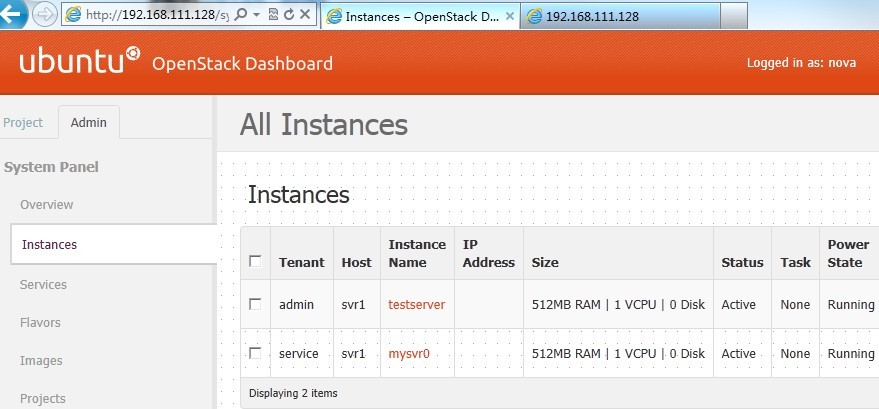Click the System Panel heading
Image resolution: width=879 pixels, height=409 pixels.
(x=51, y=167)
